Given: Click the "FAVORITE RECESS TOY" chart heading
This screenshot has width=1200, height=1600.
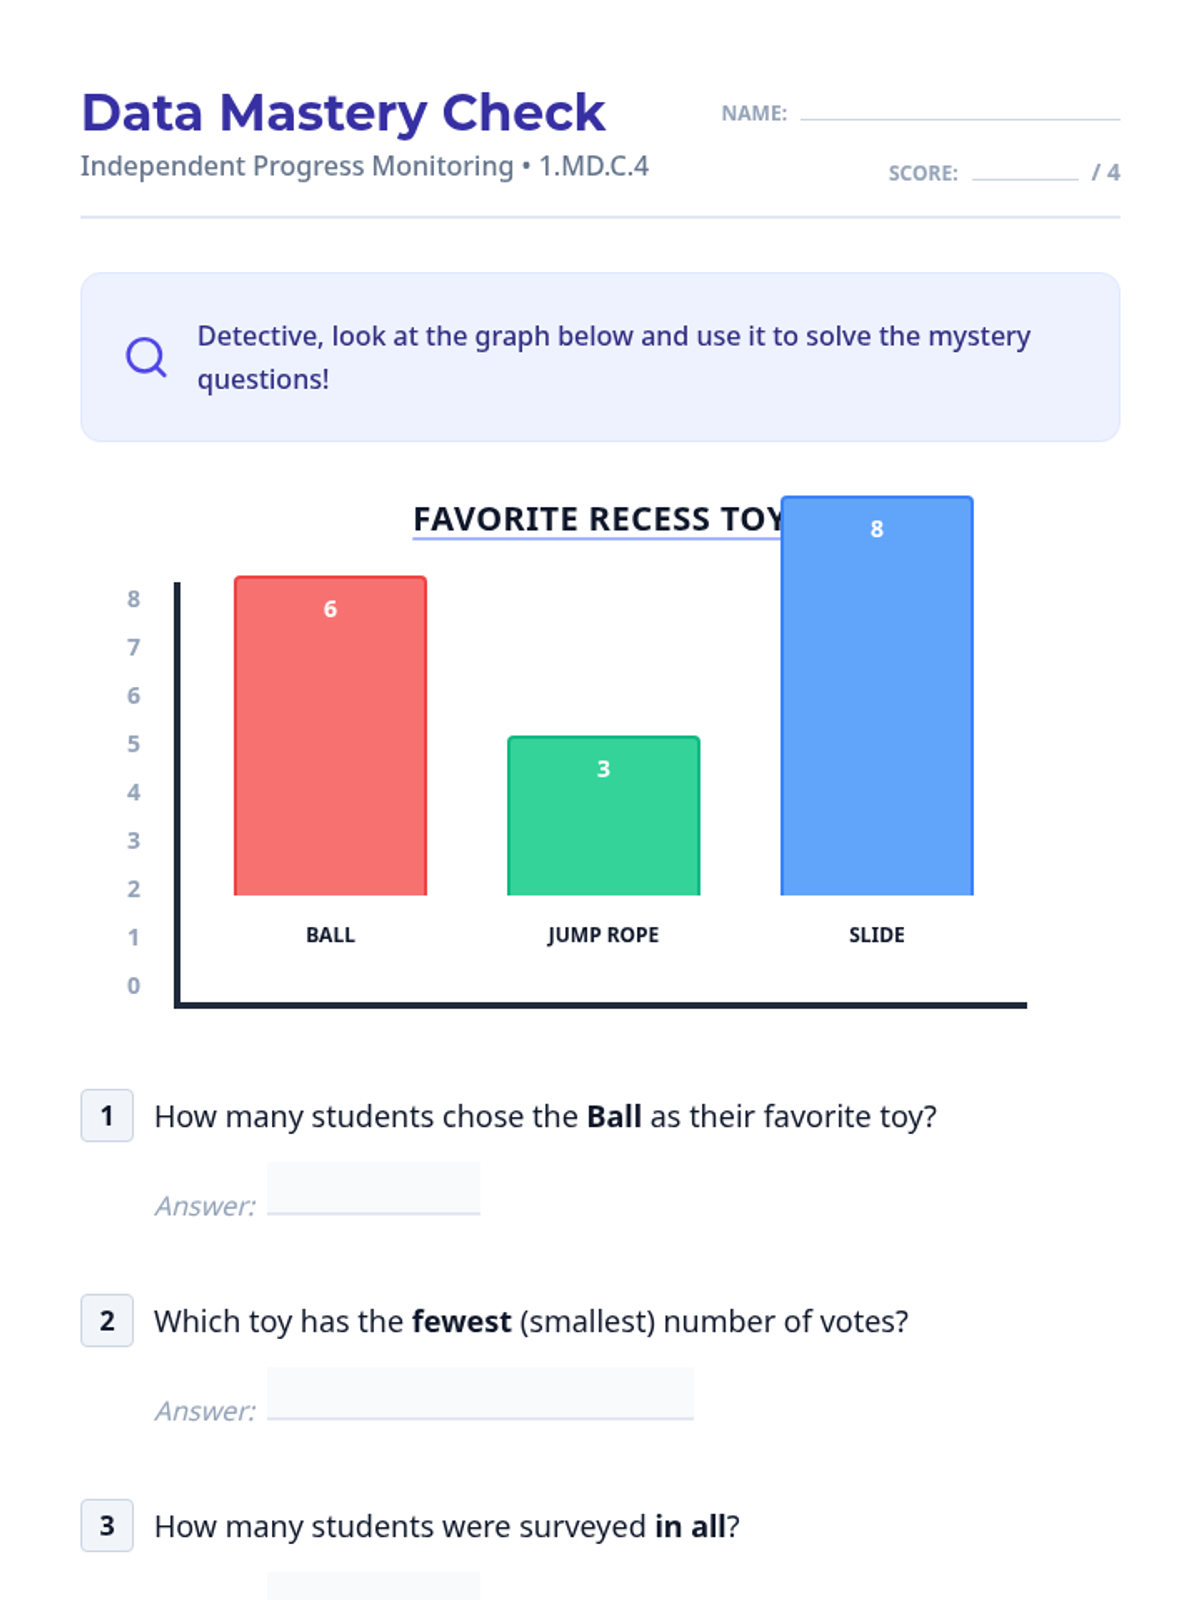Looking at the screenshot, I should (x=597, y=519).
